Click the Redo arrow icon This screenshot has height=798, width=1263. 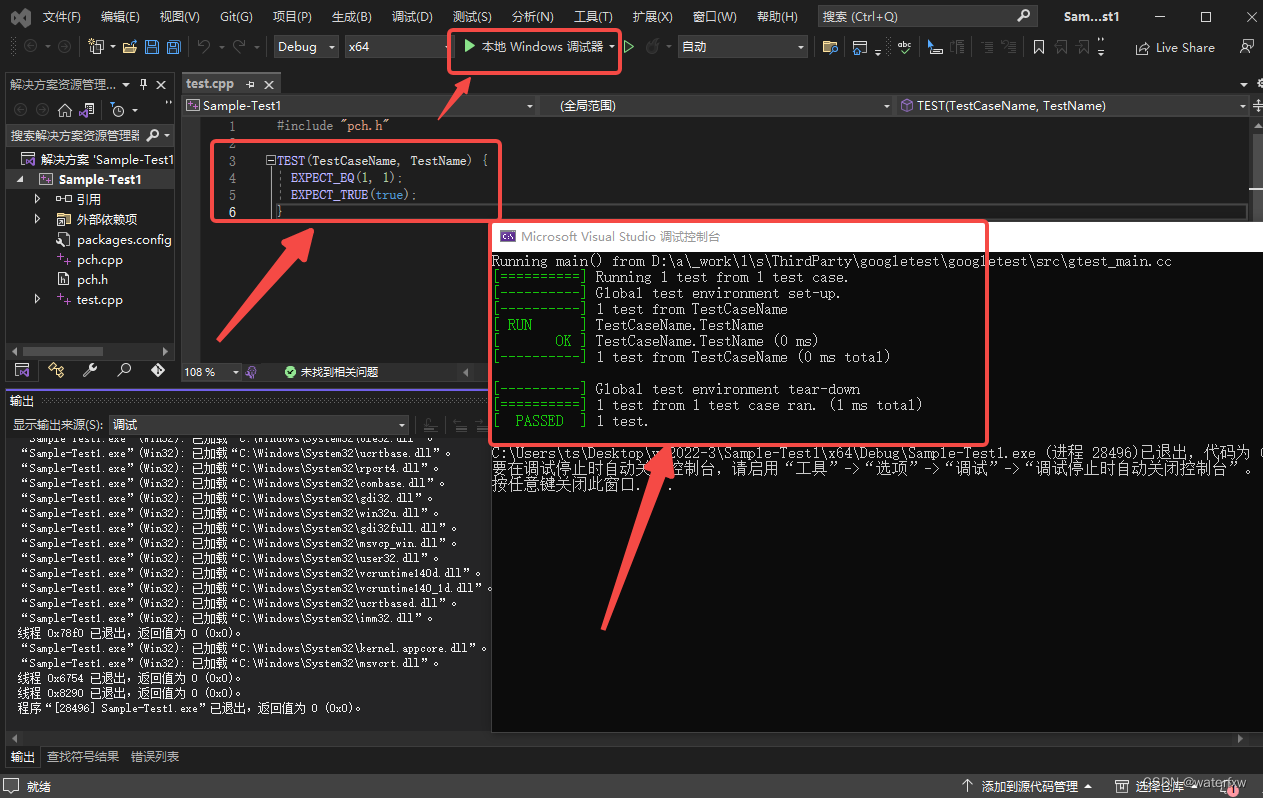238,47
